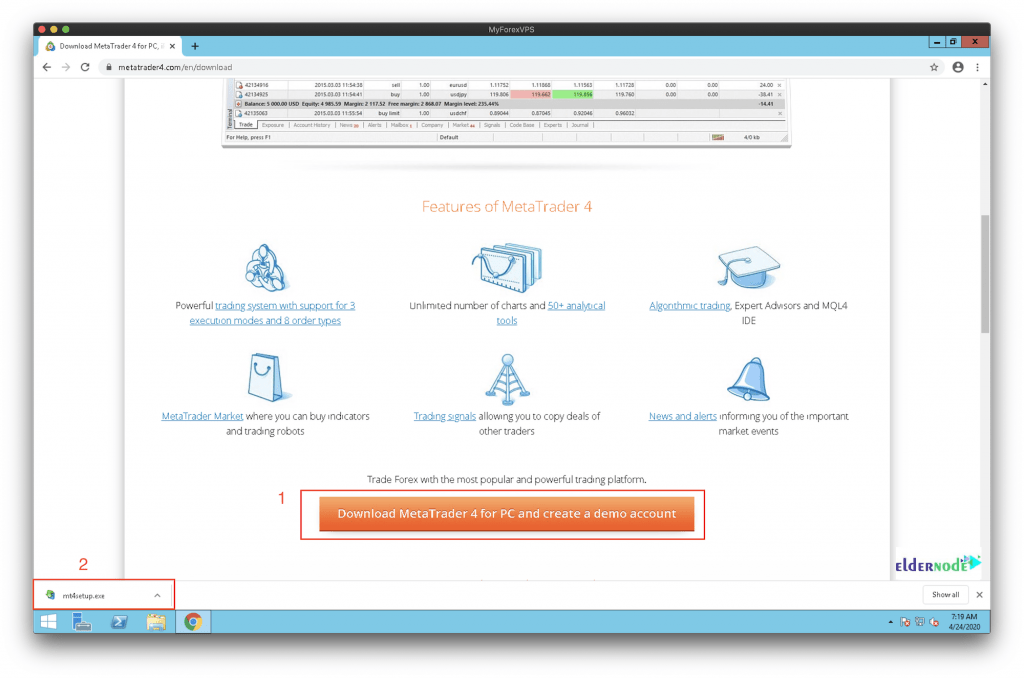Open the Chrome profile avatar menu
Image resolution: width=1024 pixels, height=678 pixels.
[957, 67]
